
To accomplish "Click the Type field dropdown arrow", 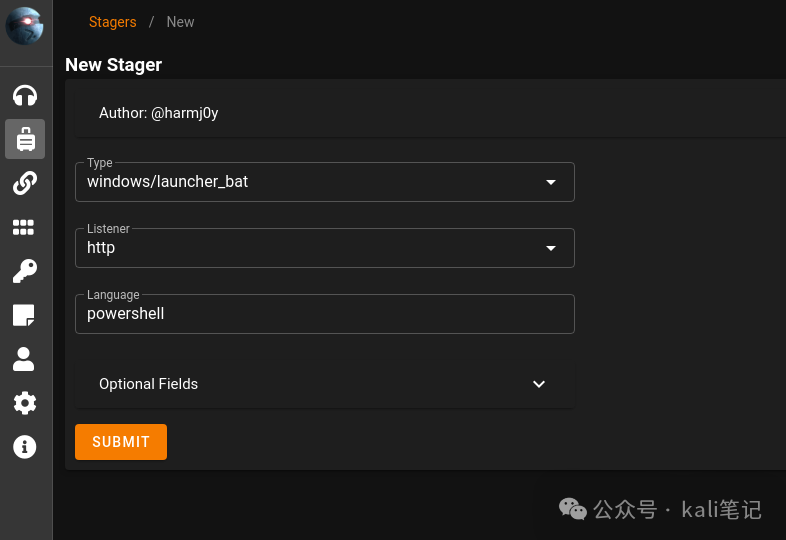I will 551,182.
